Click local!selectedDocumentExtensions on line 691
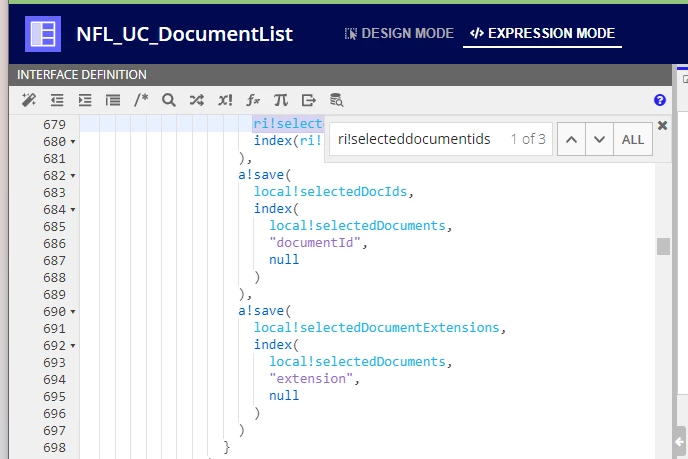The height and width of the screenshot is (459, 688). click(x=376, y=327)
